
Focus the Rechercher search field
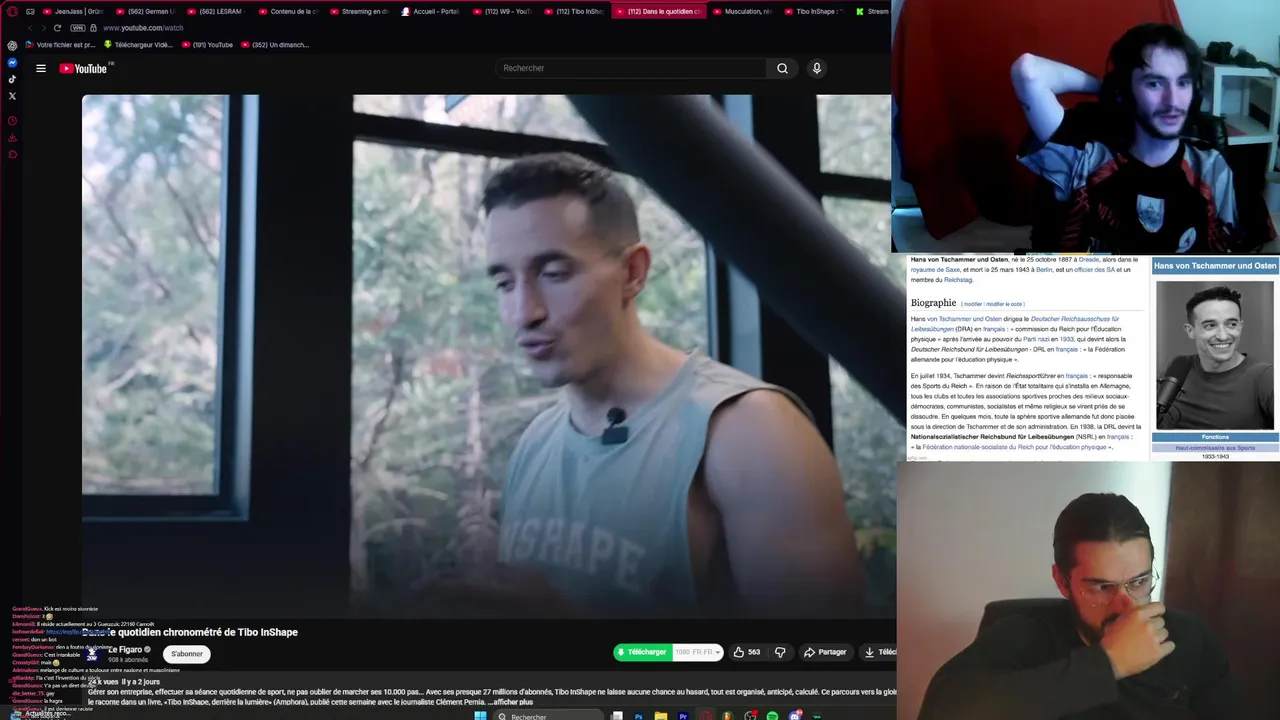[x=632, y=68]
